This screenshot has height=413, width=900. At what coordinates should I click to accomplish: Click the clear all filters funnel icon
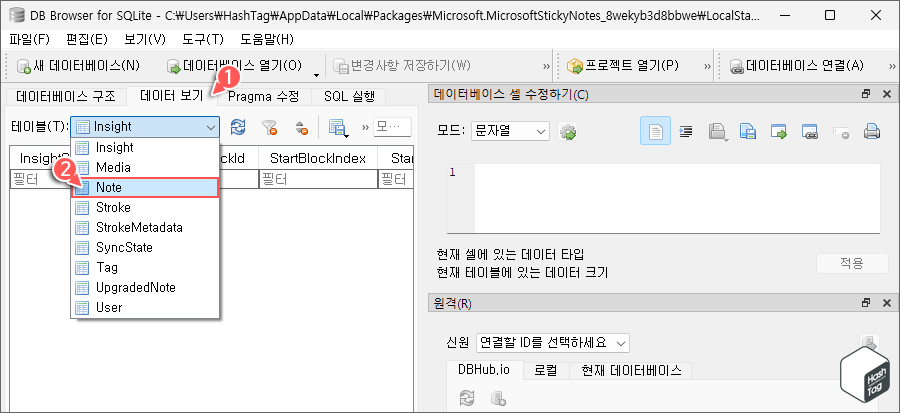click(269, 127)
